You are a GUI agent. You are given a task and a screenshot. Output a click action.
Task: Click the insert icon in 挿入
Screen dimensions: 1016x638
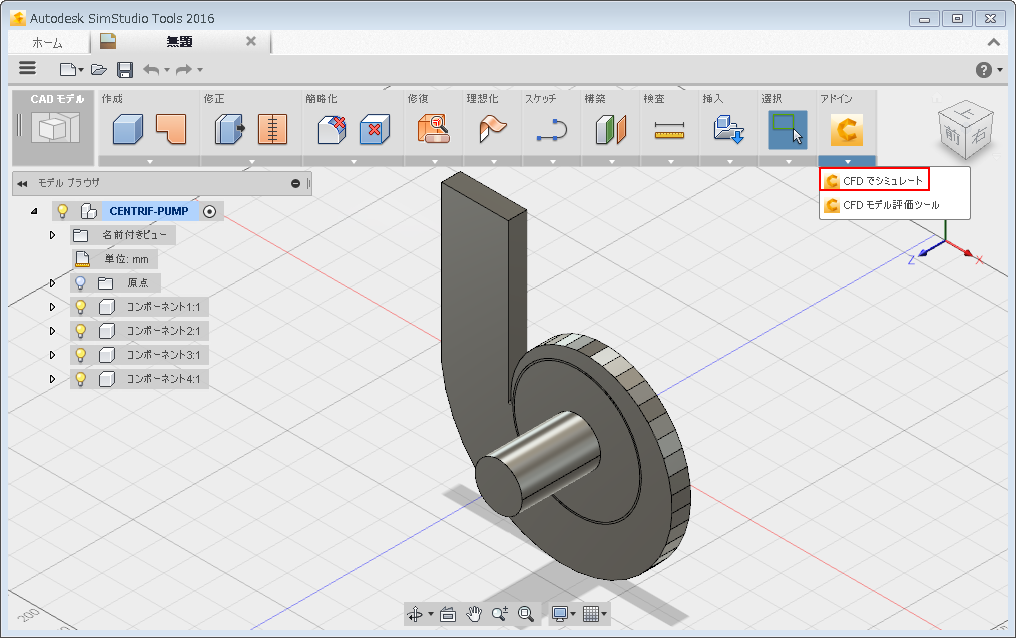point(729,129)
